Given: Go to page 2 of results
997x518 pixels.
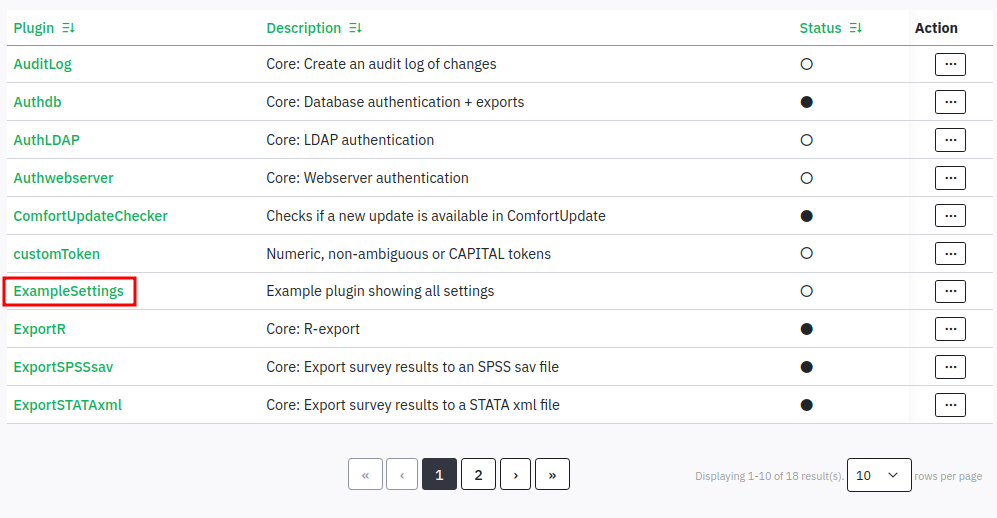Looking at the screenshot, I should pyautogui.click(x=478, y=475).
